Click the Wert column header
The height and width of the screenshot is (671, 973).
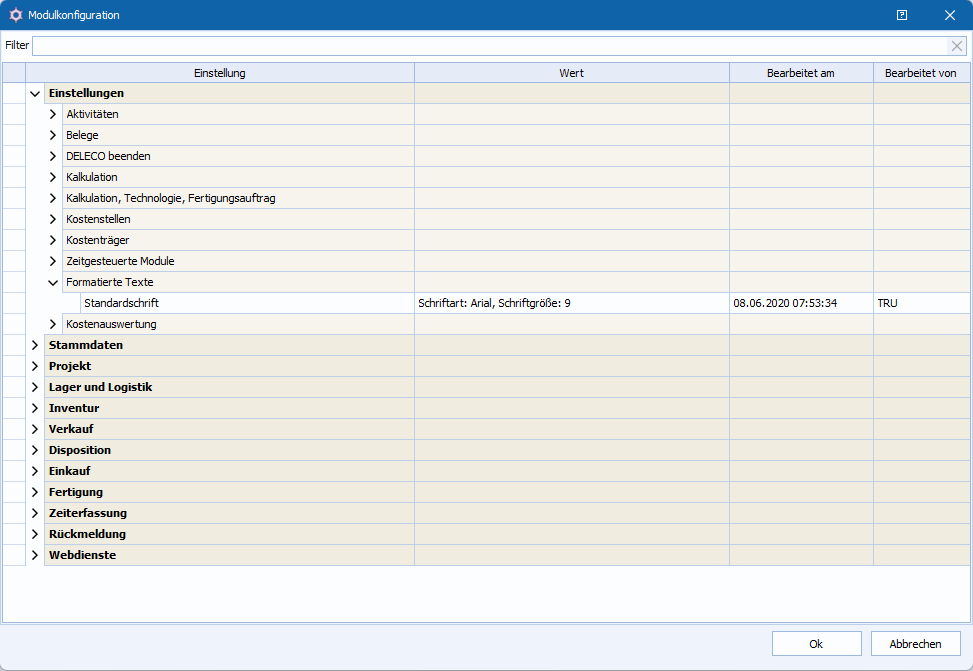click(571, 73)
